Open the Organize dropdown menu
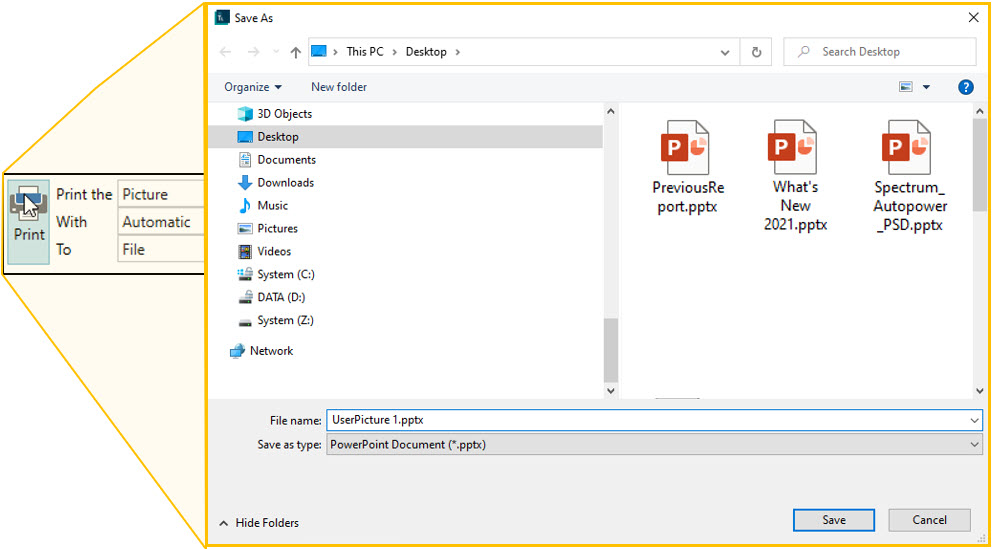This screenshot has height=549, width=992. (253, 87)
